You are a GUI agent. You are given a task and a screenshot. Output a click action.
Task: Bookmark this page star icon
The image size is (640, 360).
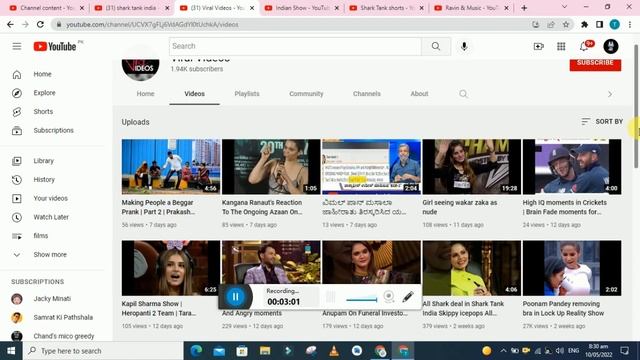tap(566, 24)
